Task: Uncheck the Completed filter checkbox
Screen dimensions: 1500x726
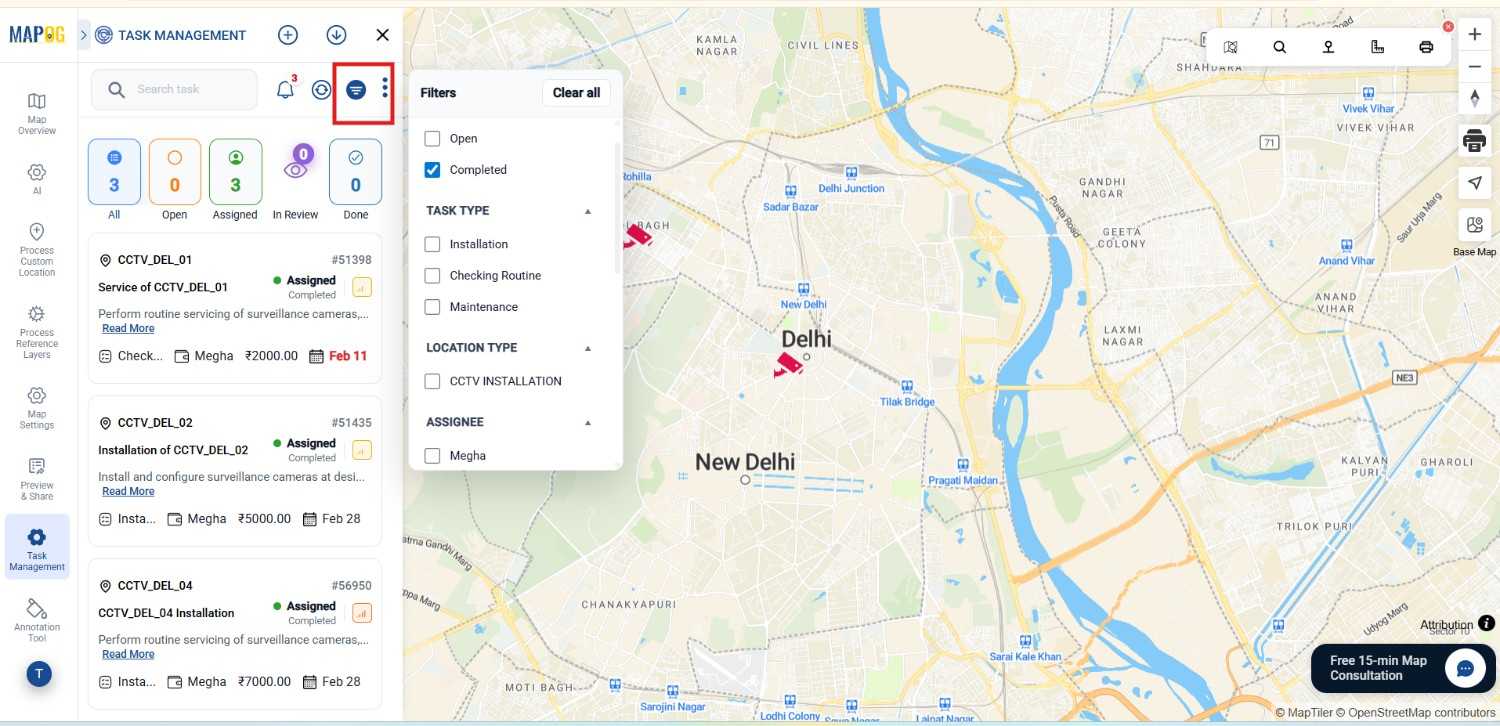Action: [432, 169]
